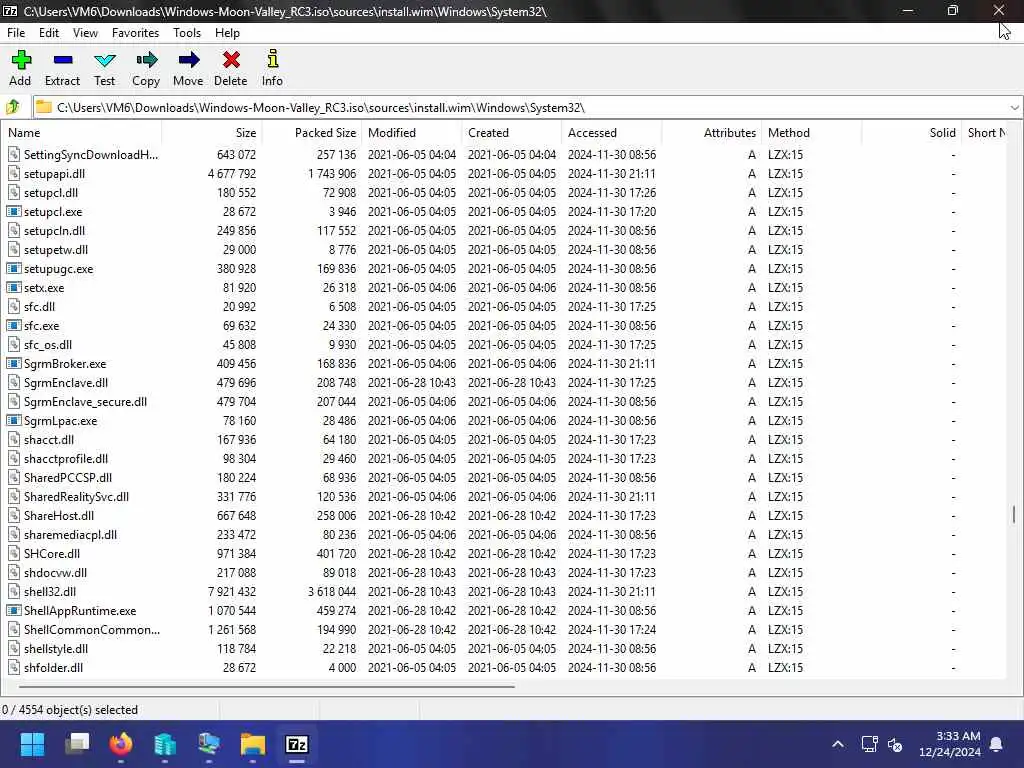Select the SgrmLpac.exe file

click(60, 421)
